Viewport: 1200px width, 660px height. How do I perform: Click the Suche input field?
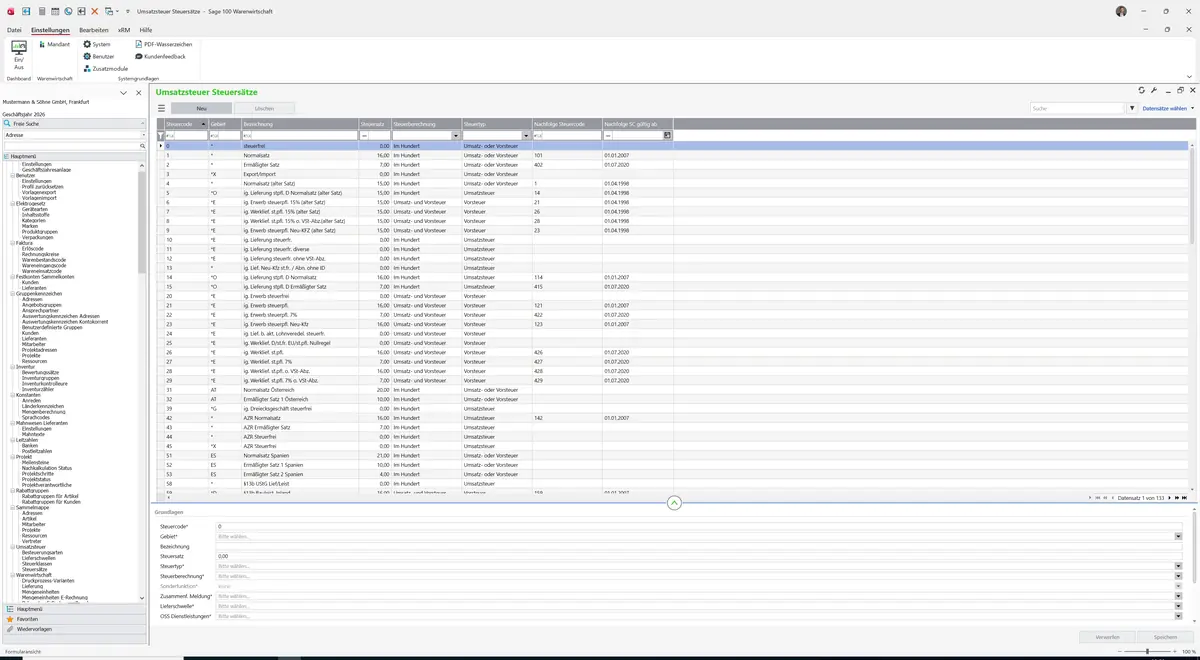[1077, 108]
